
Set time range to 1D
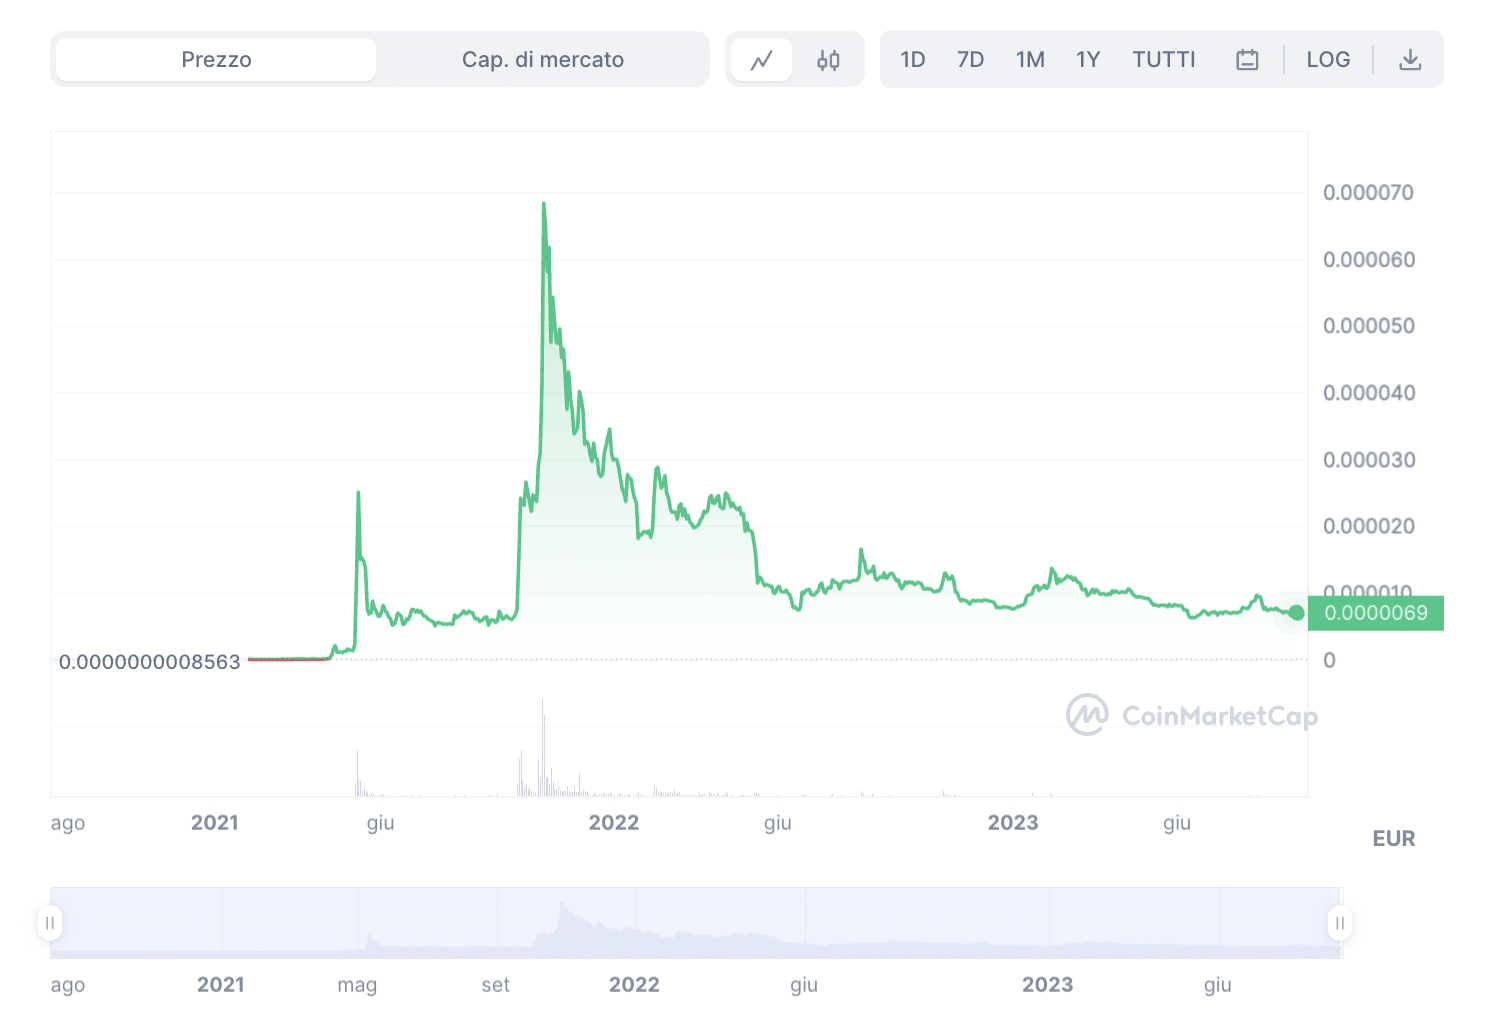pyautogui.click(x=912, y=60)
